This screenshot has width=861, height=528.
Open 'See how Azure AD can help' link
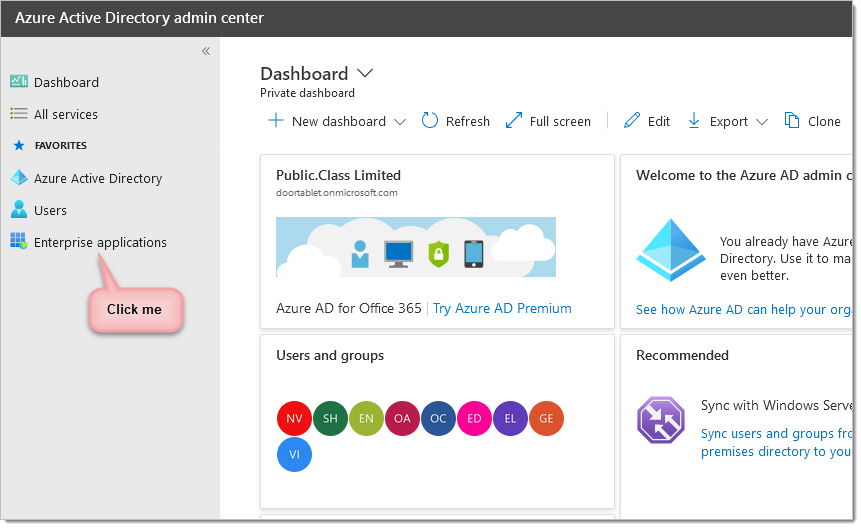click(743, 310)
